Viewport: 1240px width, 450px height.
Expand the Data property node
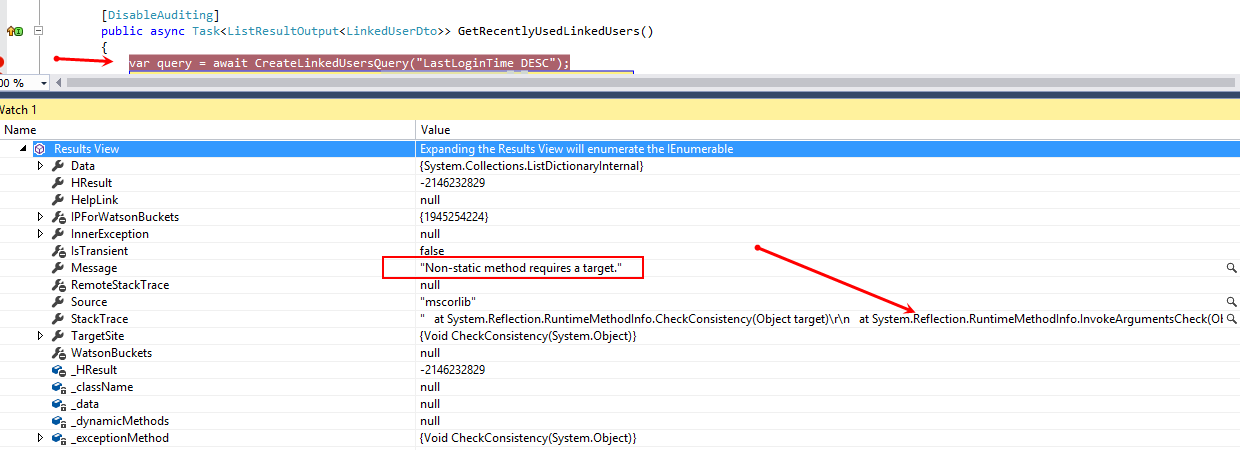(x=41, y=166)
